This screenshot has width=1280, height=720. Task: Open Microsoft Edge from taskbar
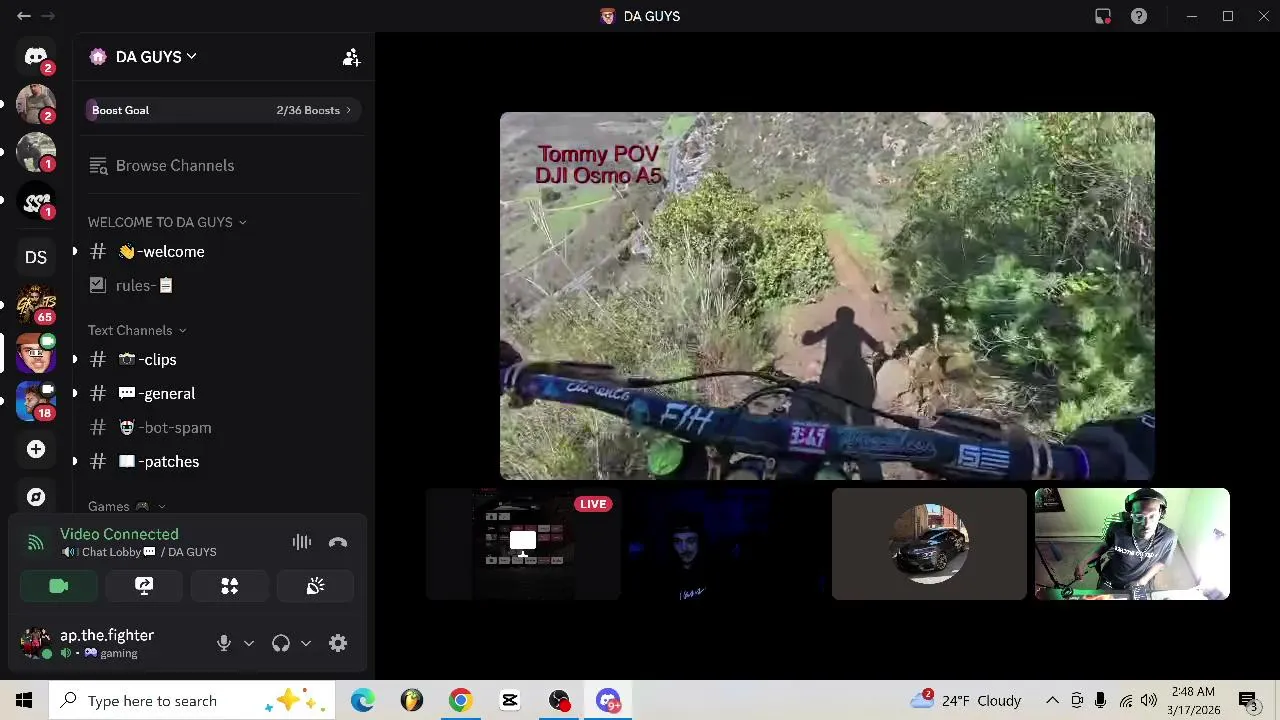coord(362,701)
